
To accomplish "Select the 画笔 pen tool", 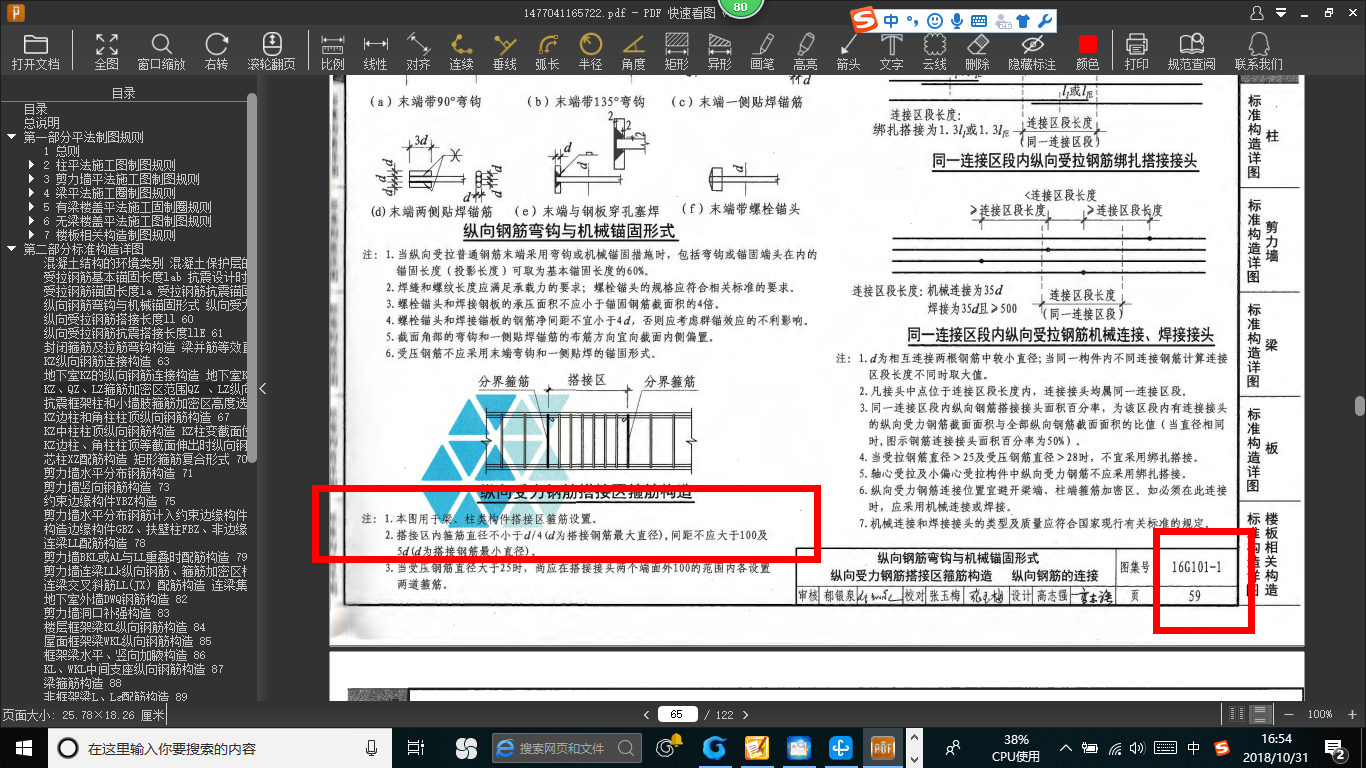I will click(x=763, y=52).
